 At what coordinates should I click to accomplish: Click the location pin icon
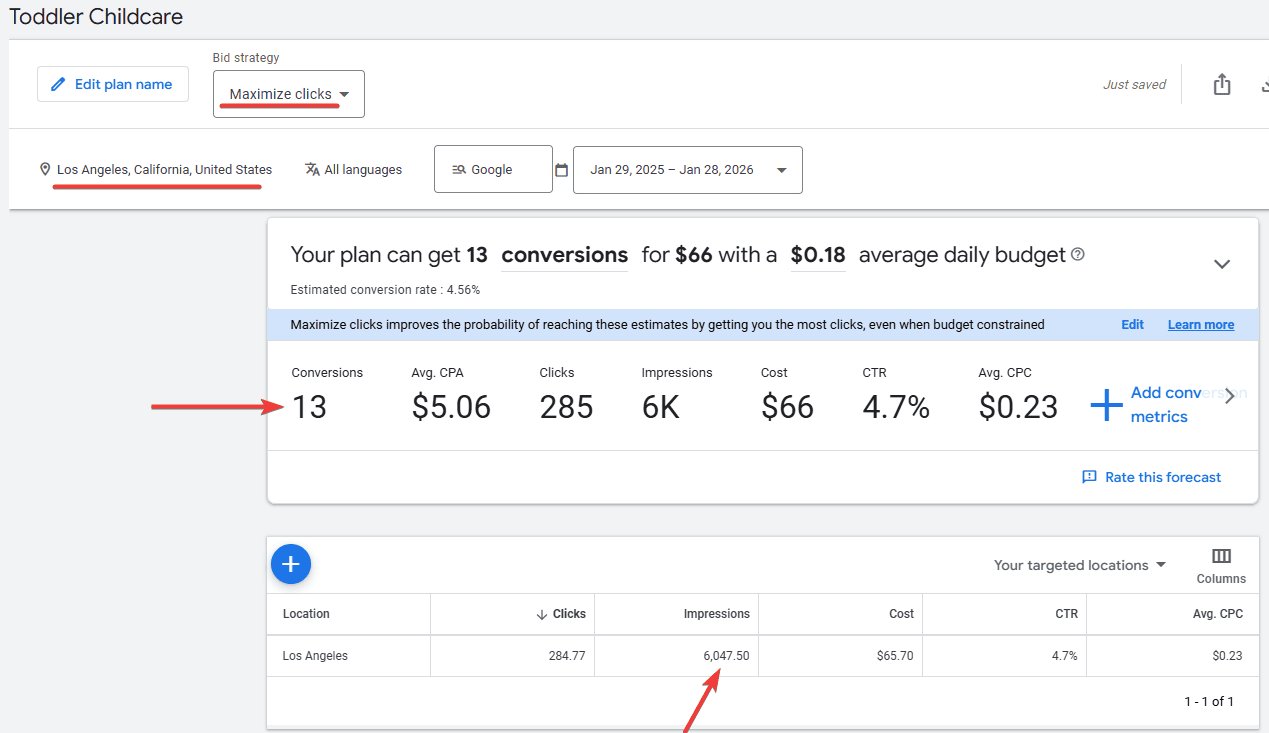click(x=45, y=170)
